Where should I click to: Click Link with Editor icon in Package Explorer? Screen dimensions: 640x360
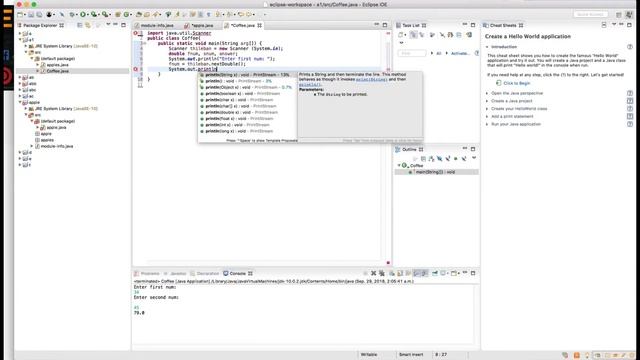88,25
